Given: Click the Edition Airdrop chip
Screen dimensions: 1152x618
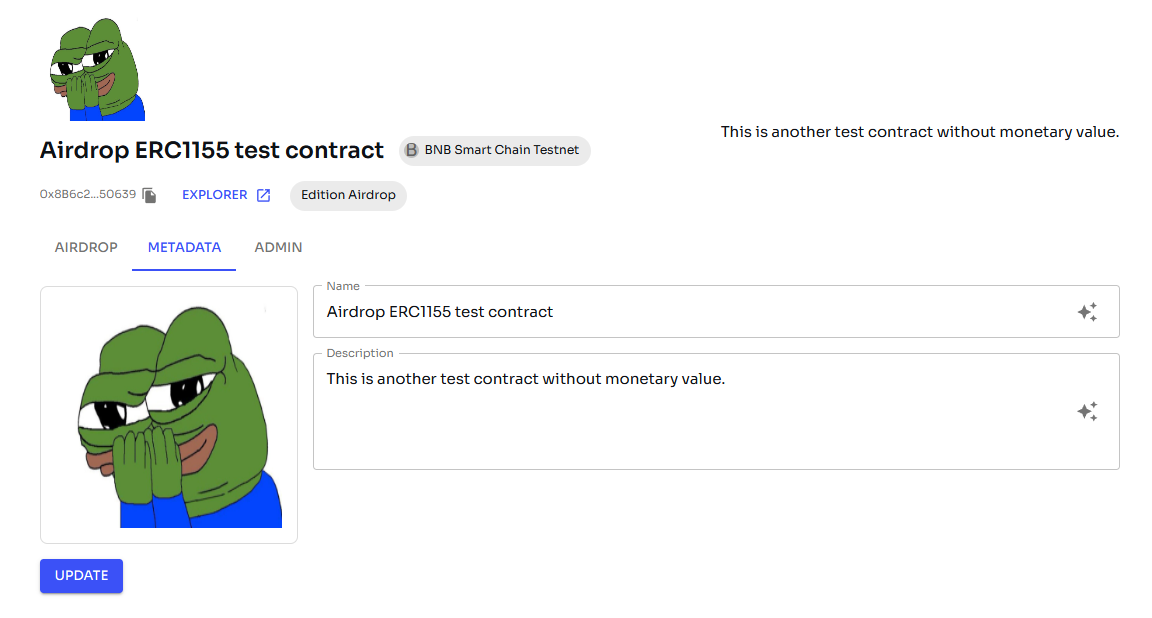Looking at the screenshot, I should point(348,195).
